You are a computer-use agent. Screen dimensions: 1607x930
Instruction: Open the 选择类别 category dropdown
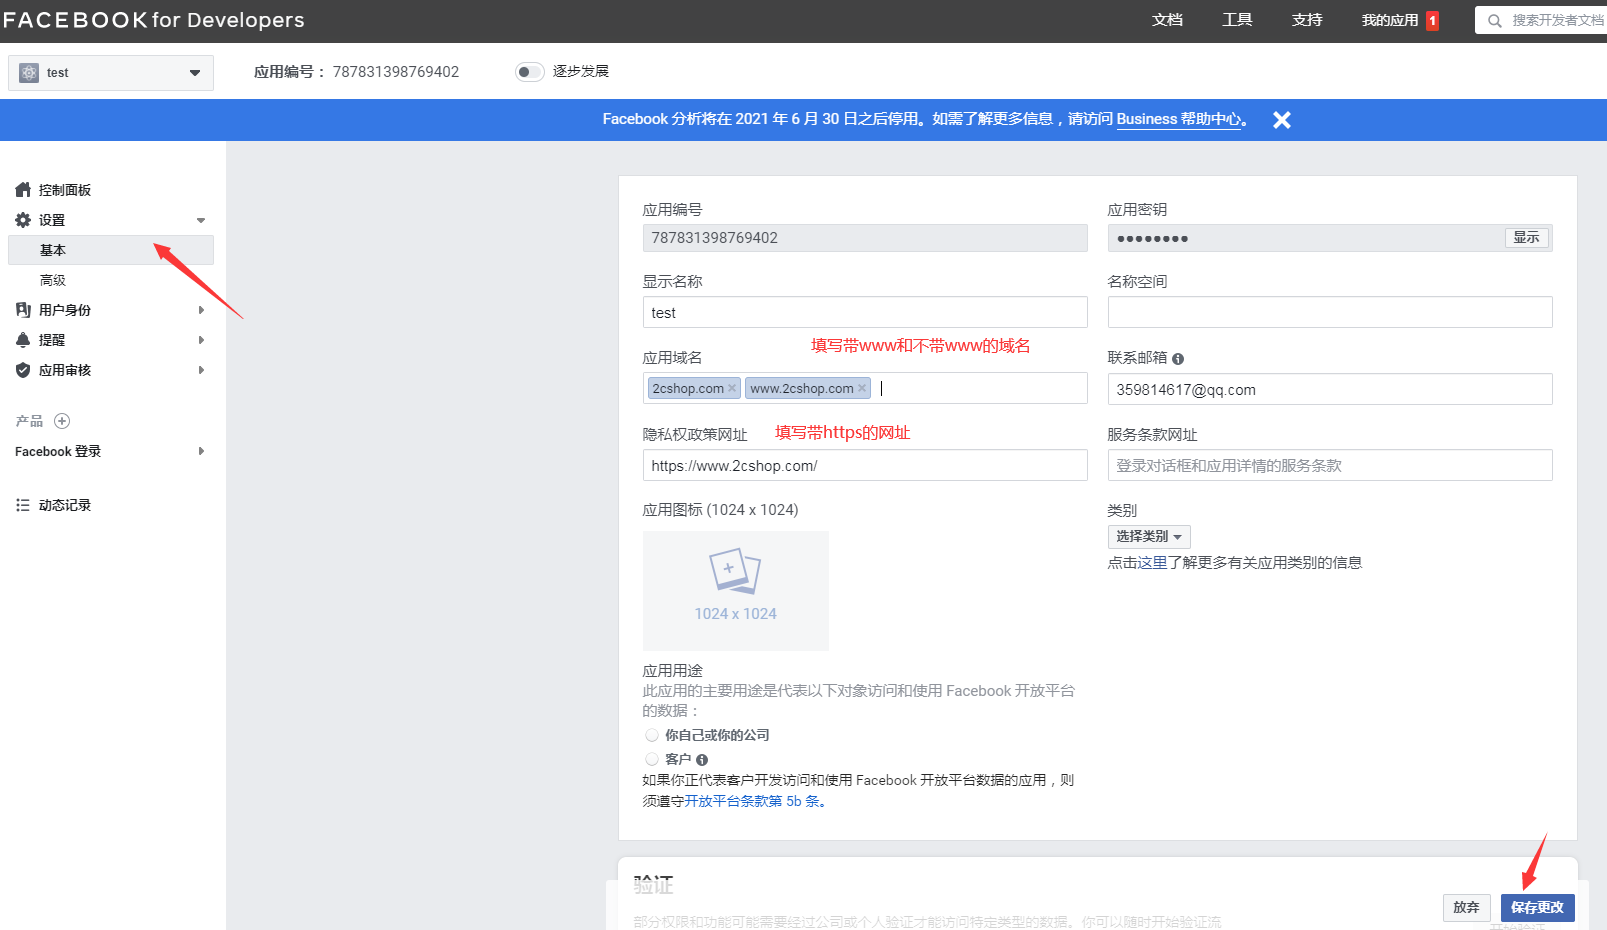(1149, 537)
